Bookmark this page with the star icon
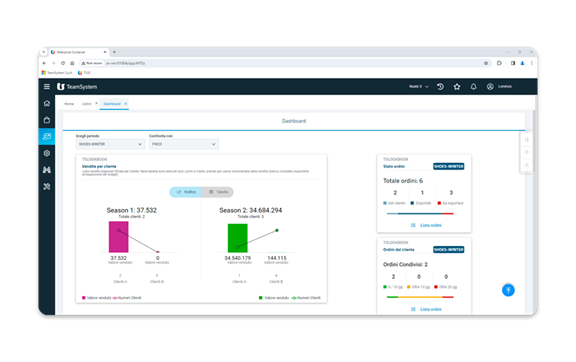This screenshot has height=362, width=576. [x=486, y=63]
